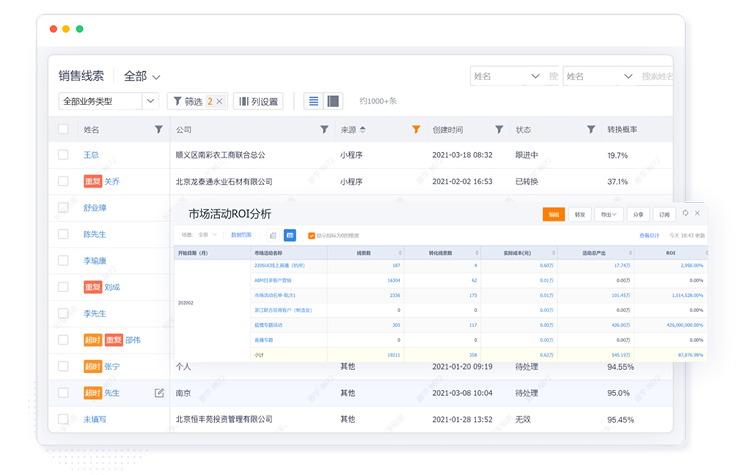
Task: Click the 分享 button in ROI panel
Action: pyautogui.click(x=638, y=214)
